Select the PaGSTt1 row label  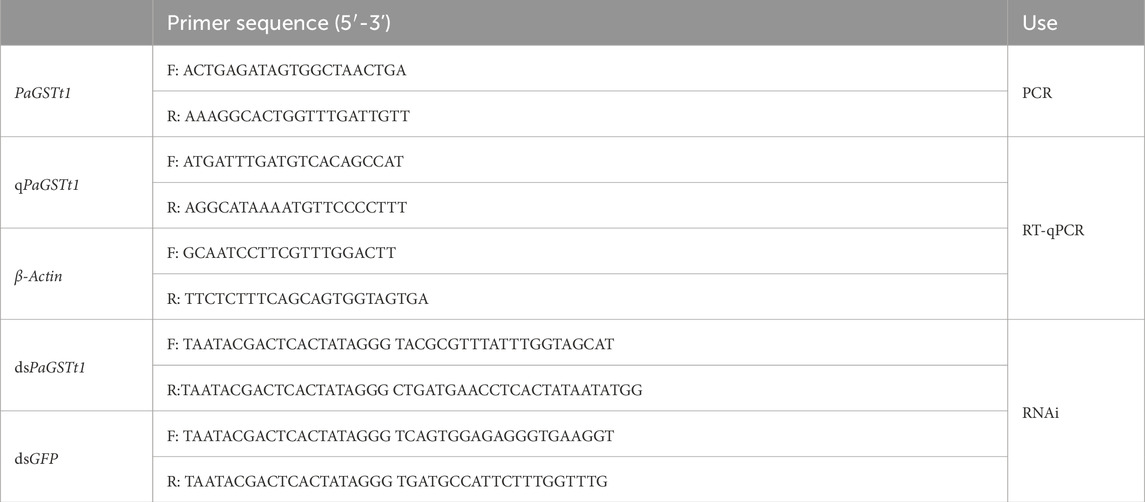(38, 94)
